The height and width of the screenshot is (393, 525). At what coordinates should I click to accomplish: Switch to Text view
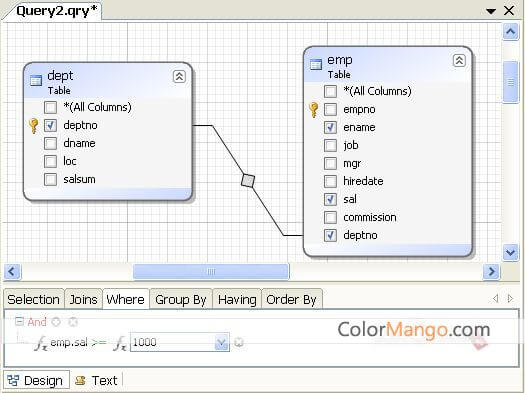[x=96, y=381]
